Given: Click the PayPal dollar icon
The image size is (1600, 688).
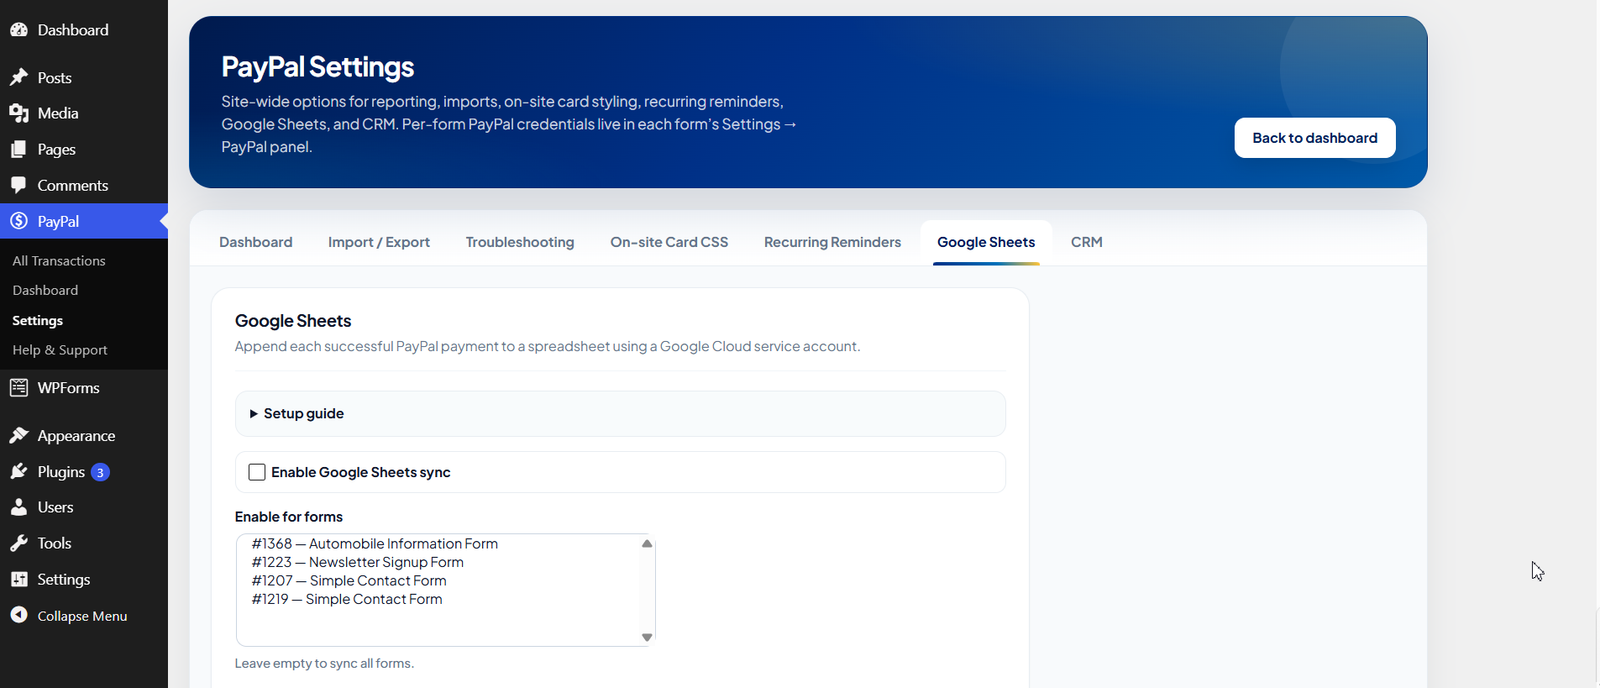Looking at the screenshot, I should [19, 221].
